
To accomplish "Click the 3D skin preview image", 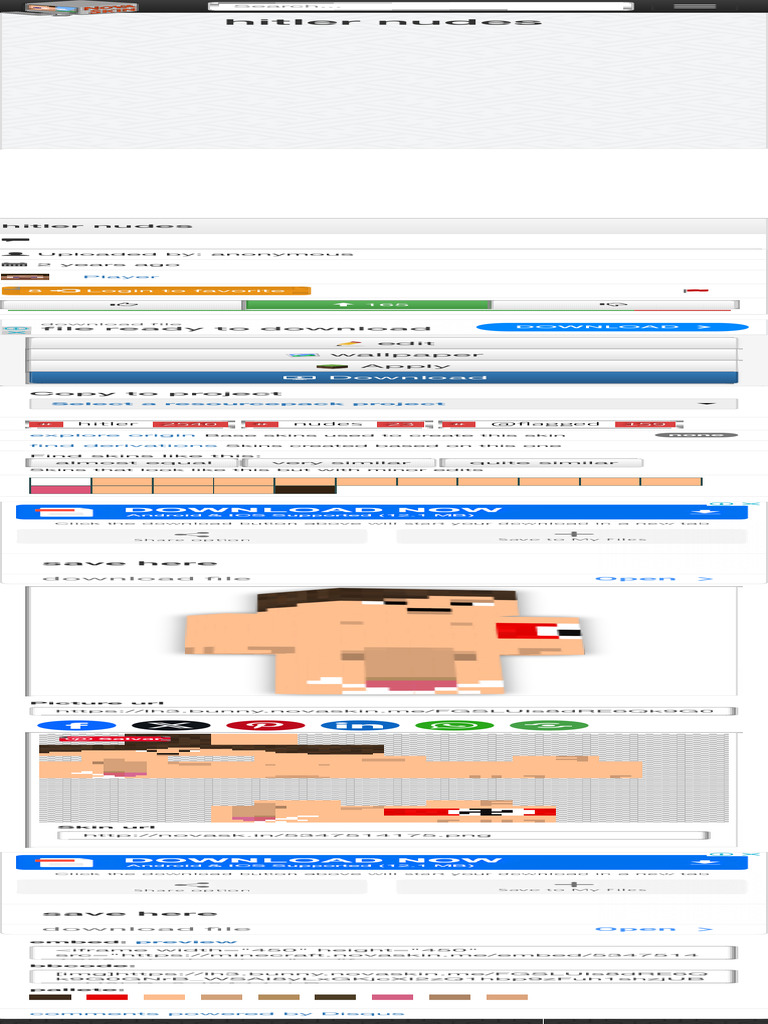I will [383, 641].
